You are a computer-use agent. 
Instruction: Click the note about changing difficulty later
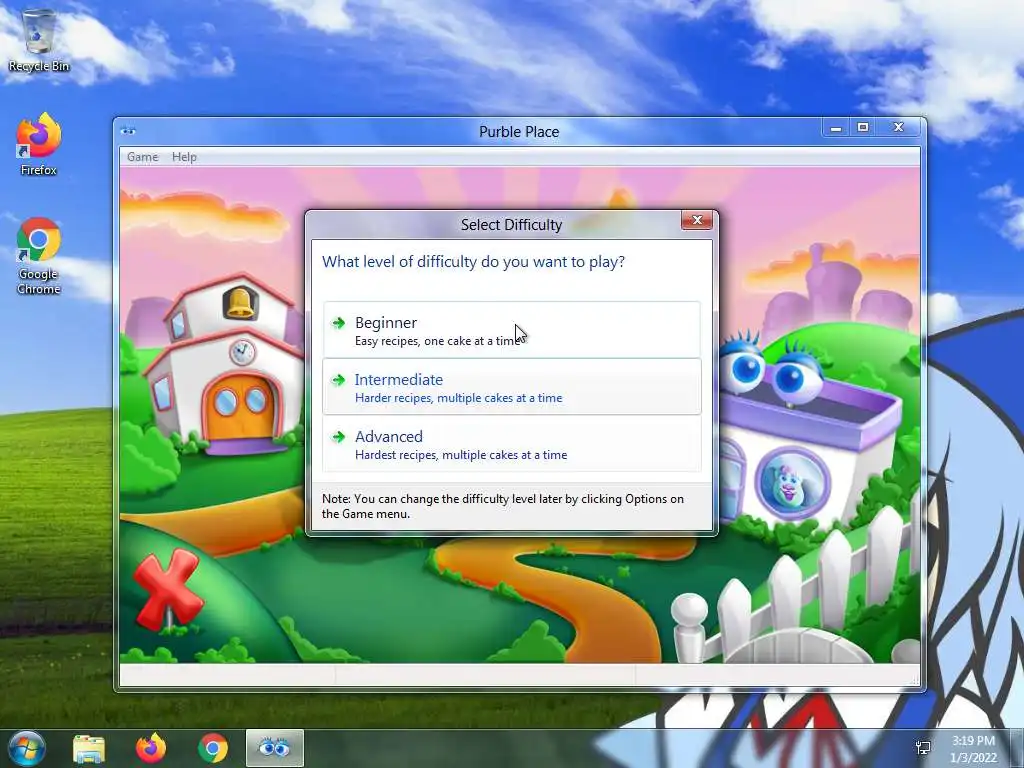pos(503,506)
